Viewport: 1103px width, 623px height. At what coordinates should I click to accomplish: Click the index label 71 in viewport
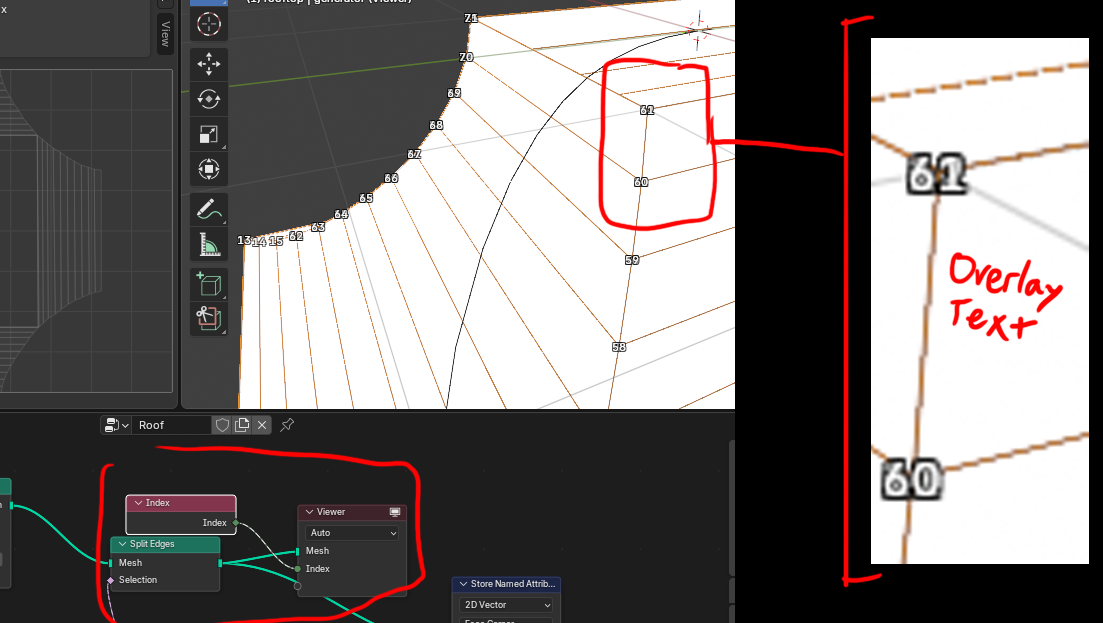click(471, 18)
